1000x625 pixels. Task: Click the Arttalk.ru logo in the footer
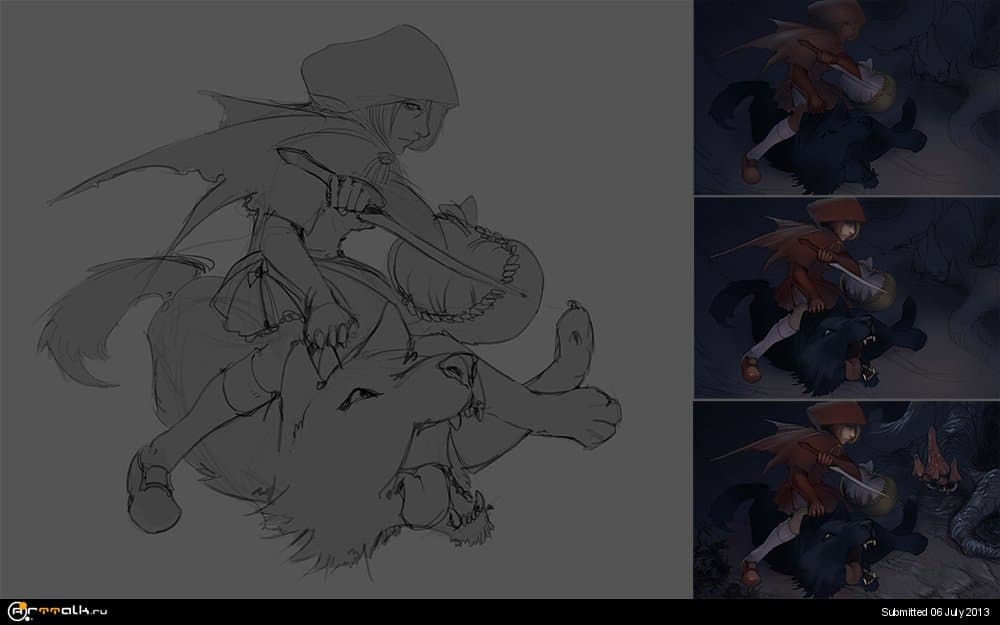pos(57,610)
